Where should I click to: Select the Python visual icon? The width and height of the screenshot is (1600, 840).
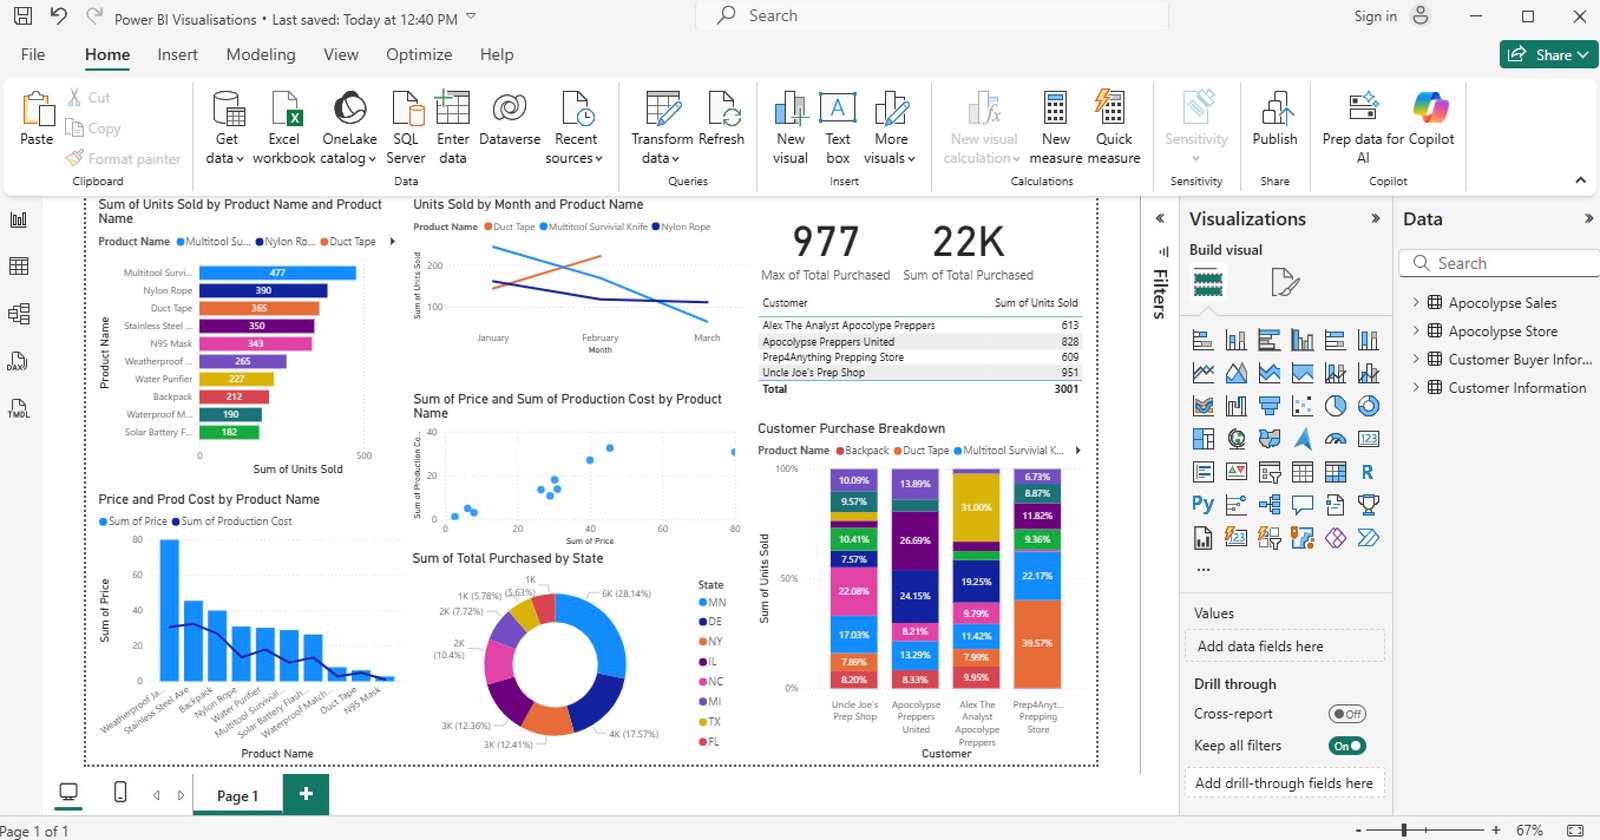coord(1203,504)
